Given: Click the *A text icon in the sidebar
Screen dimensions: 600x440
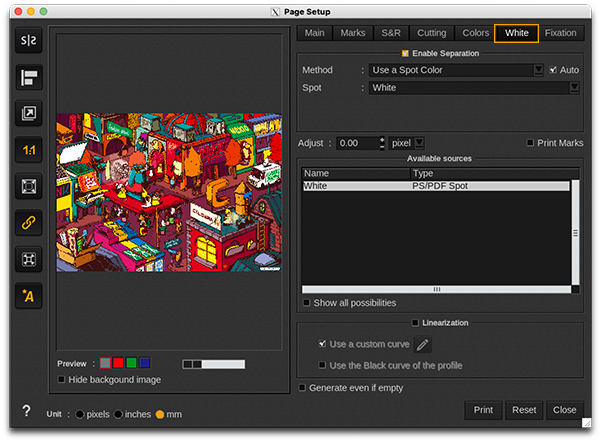Looking at the screenshot, I should 28,296.
